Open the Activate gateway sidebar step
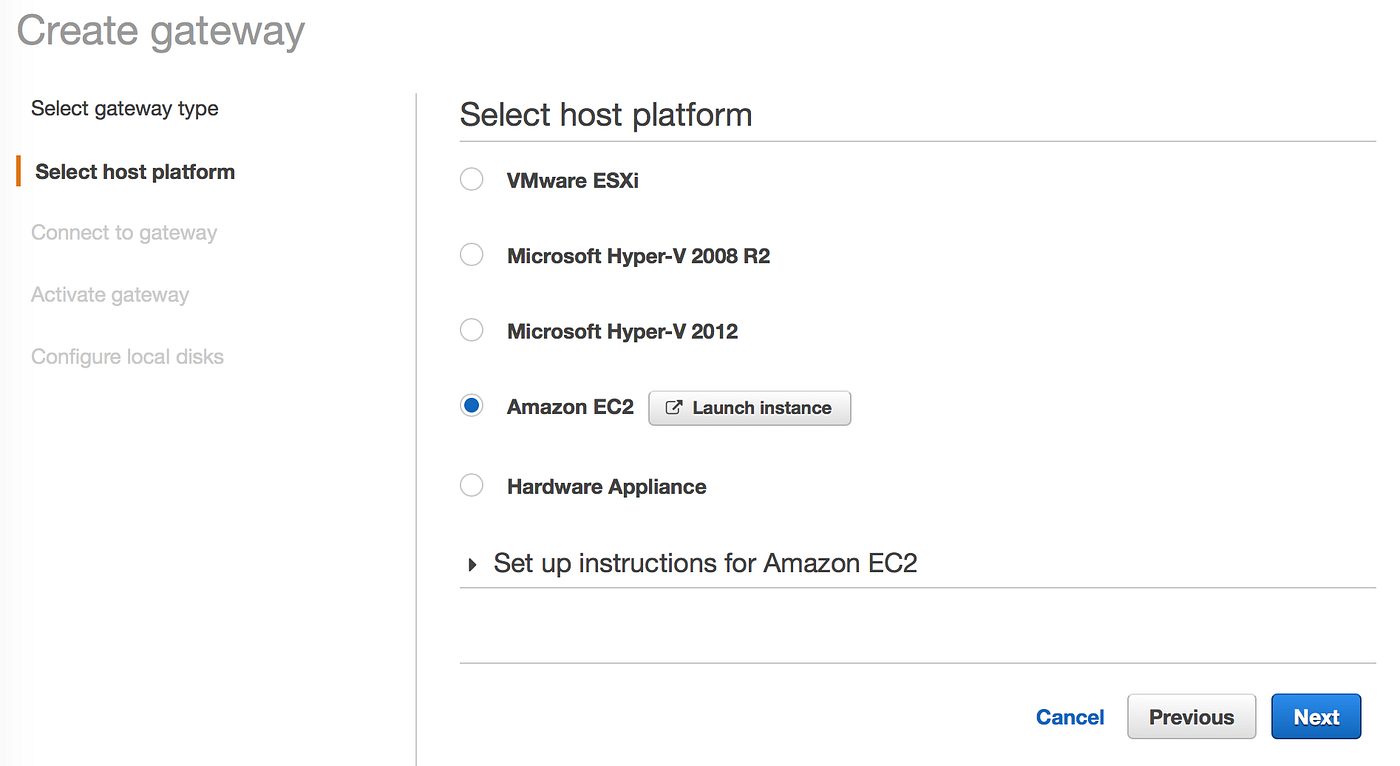 (x=110, y=294)
